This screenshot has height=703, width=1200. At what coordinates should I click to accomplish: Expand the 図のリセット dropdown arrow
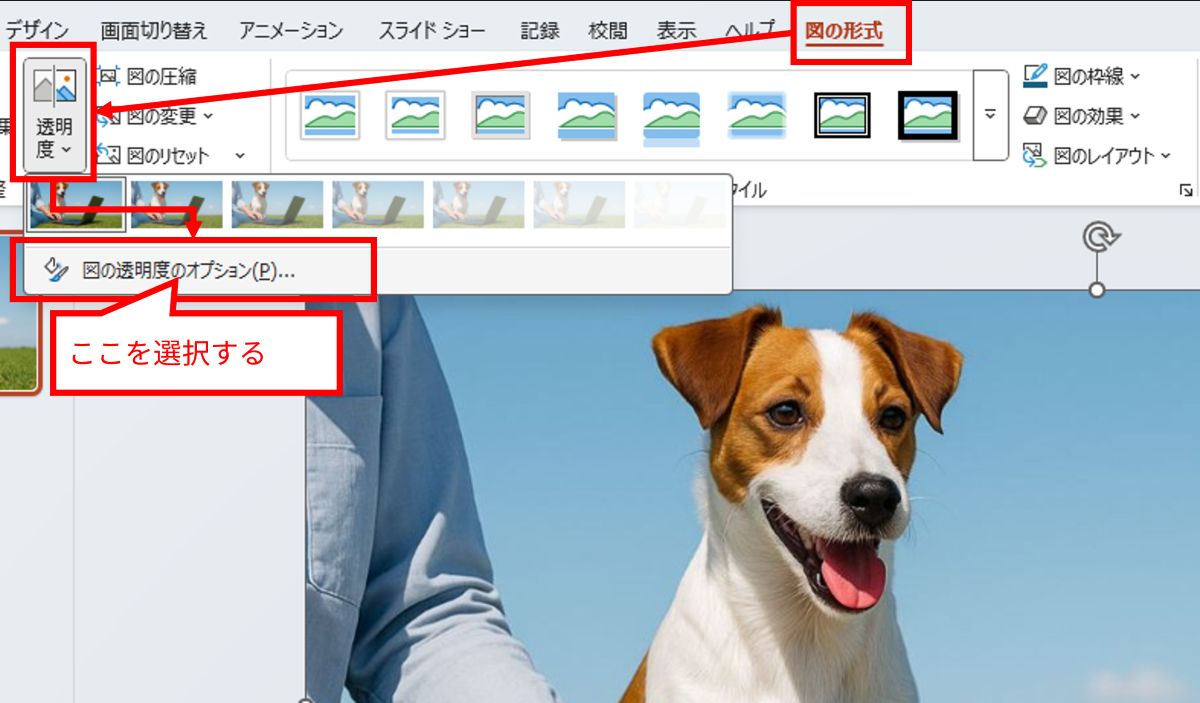[240, 156]
